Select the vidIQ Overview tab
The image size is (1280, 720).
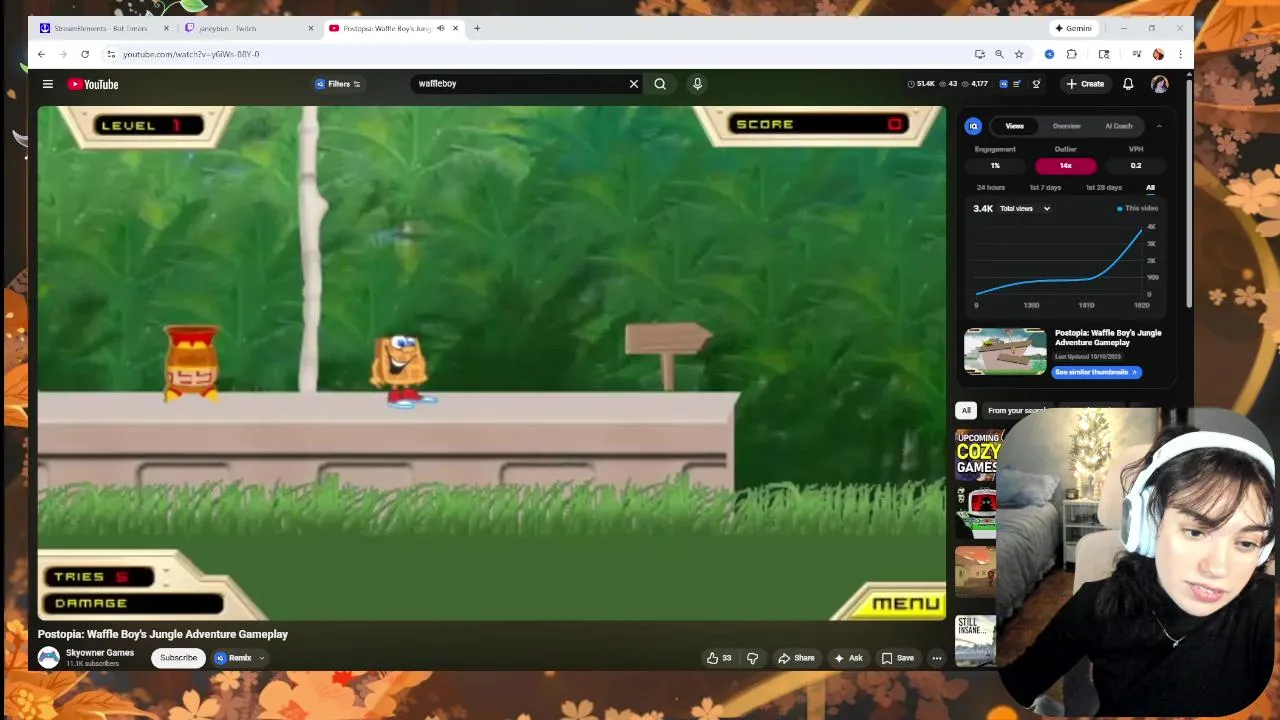tap(1066, 126)
